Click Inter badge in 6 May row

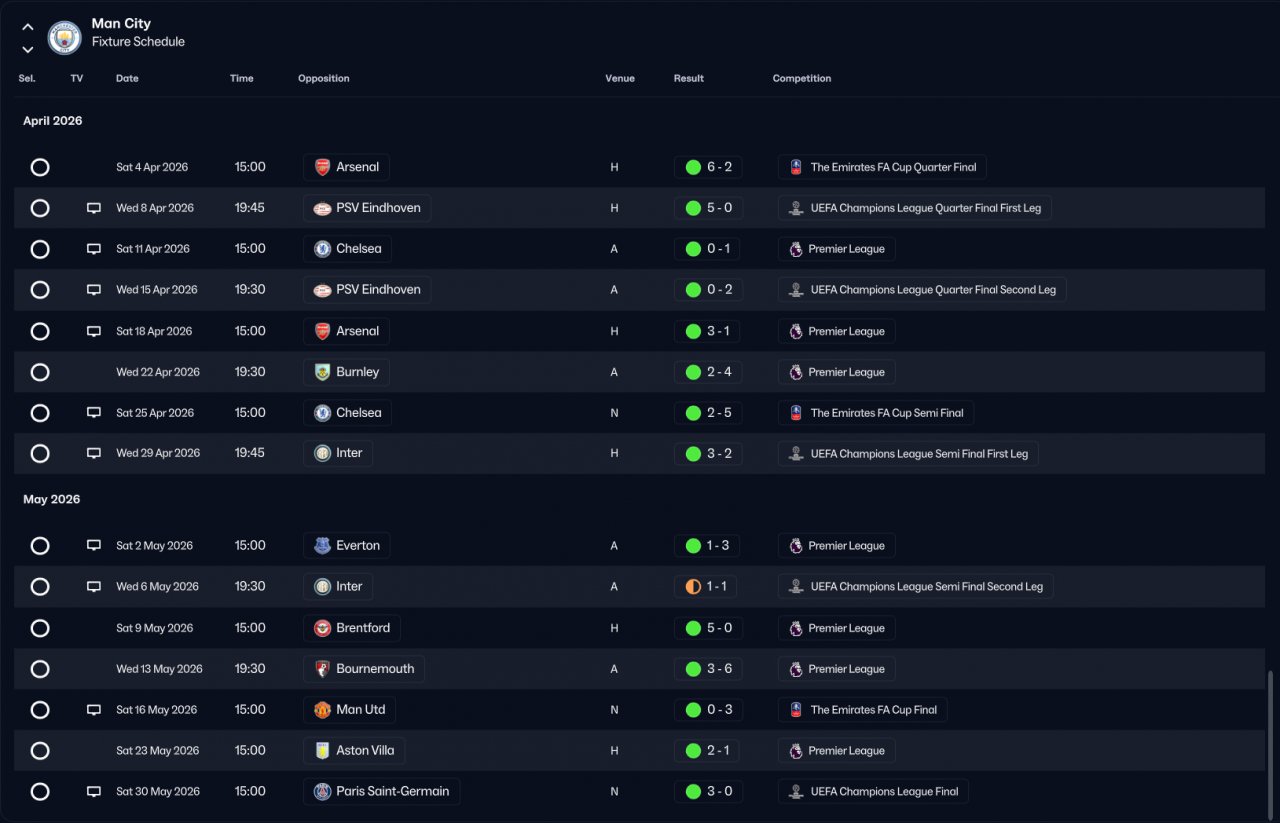tap(322, 587)
